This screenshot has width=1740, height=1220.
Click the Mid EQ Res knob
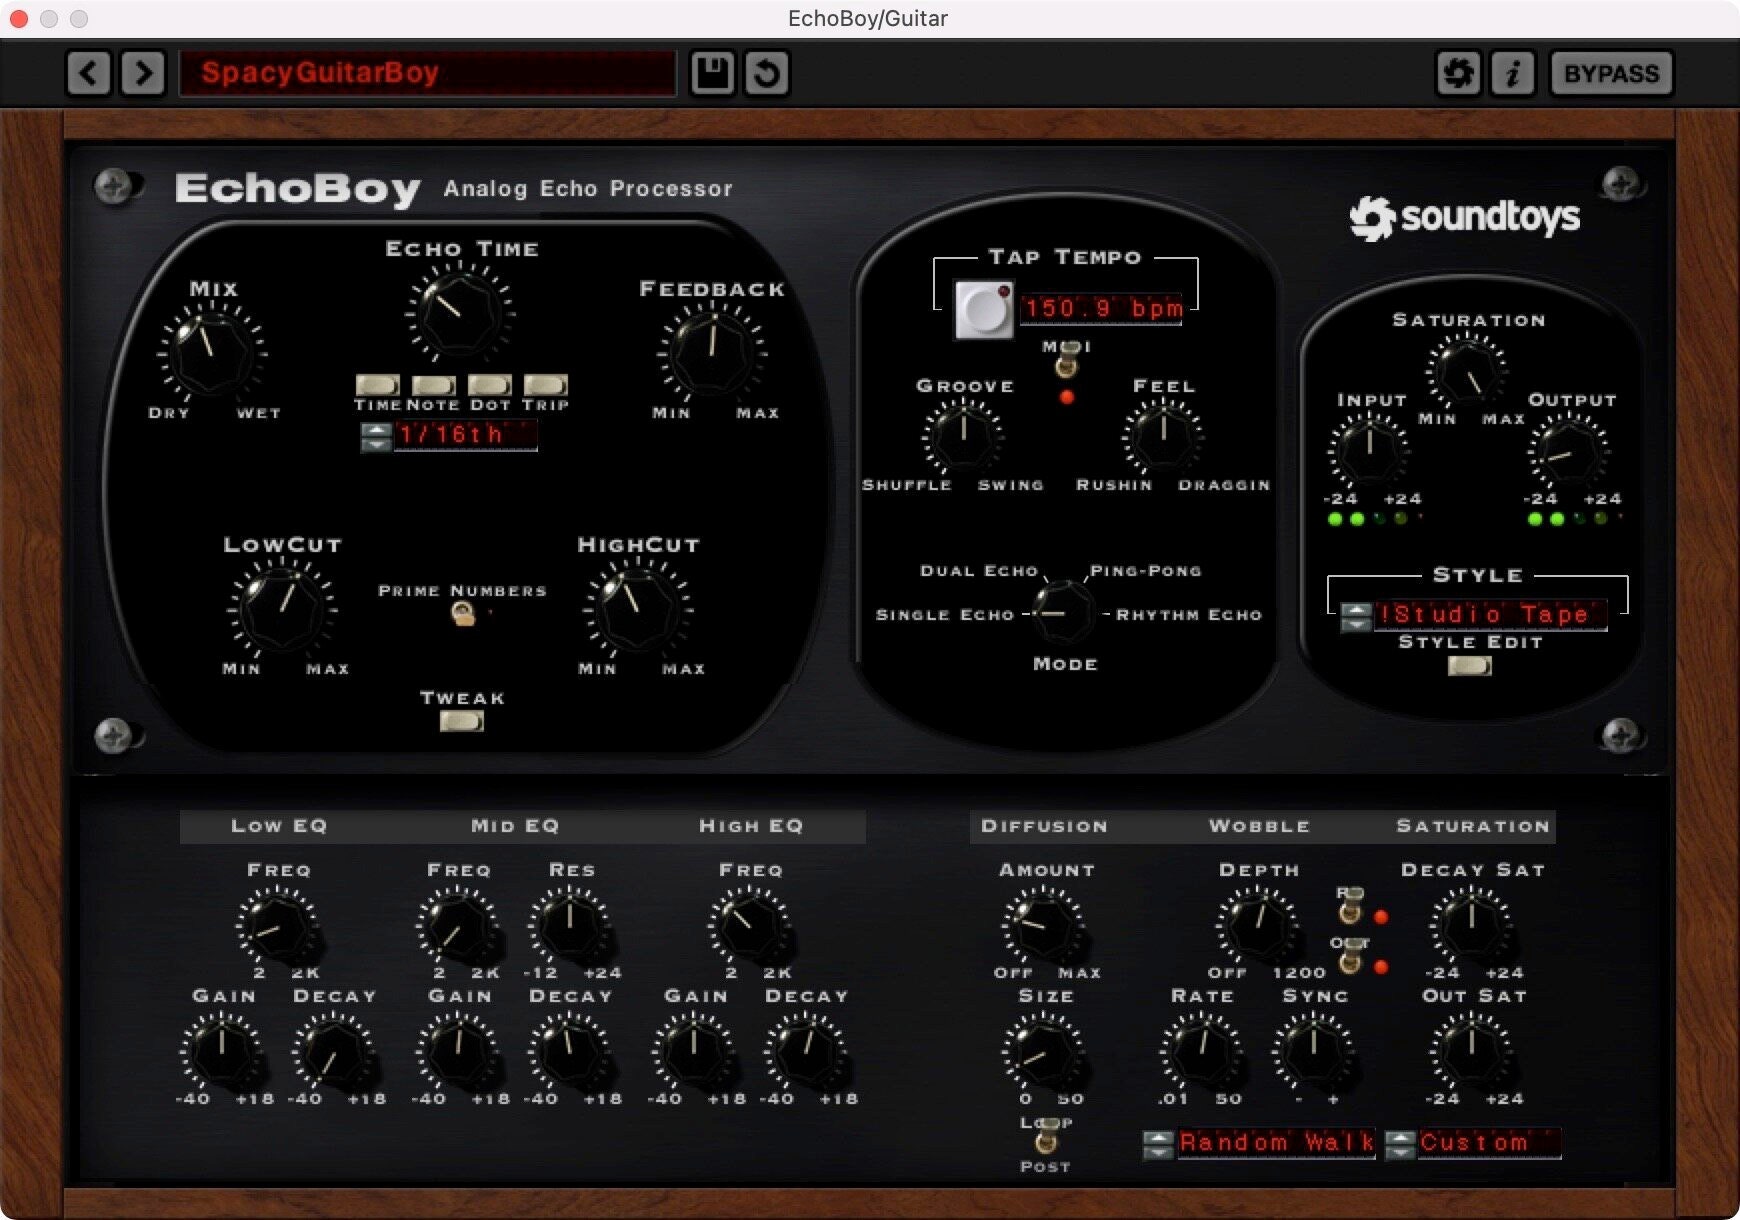coord(569,927)
